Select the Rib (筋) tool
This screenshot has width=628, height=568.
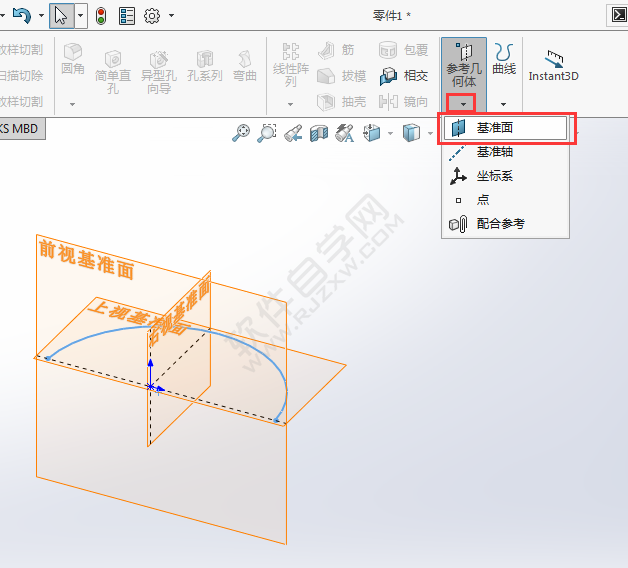pyautogui.click(x=336, y=50)
